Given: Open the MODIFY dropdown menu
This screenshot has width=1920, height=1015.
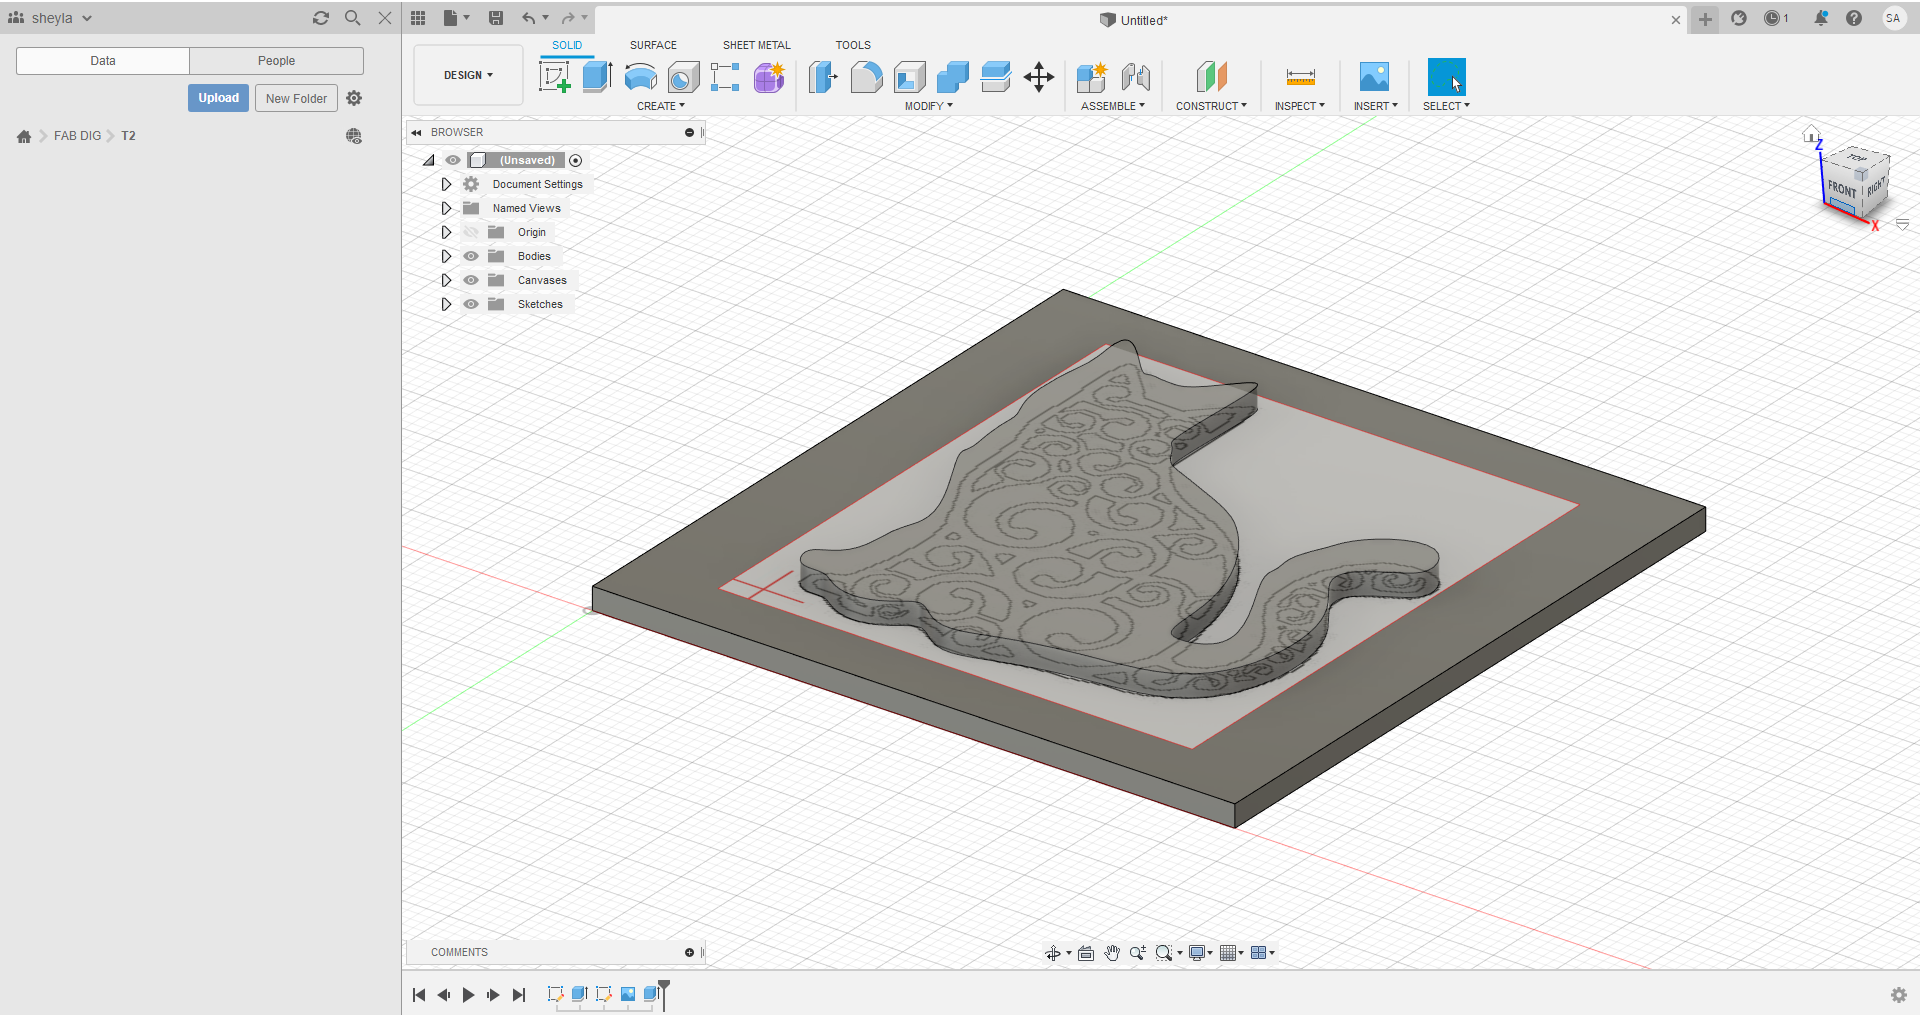Looking at the screenshot, I should [929, 106].
